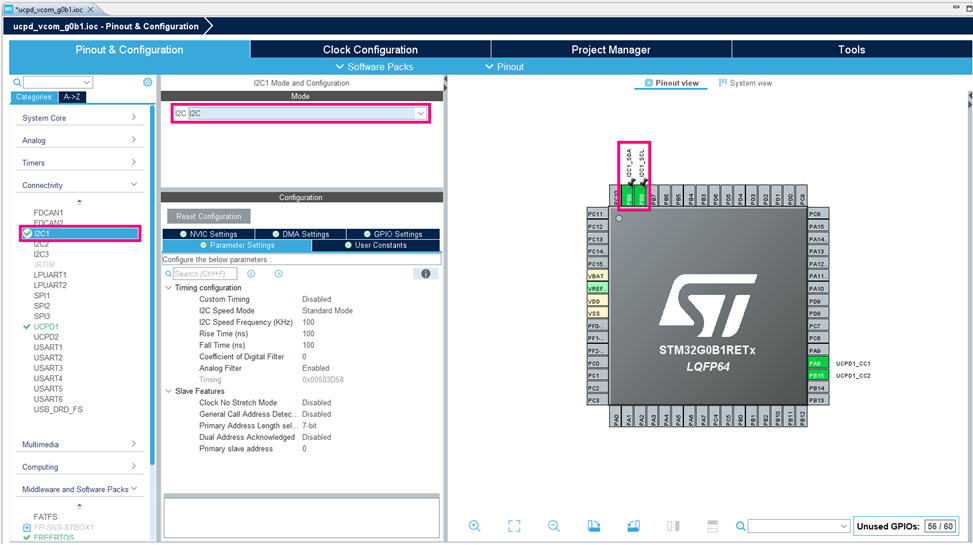Open the NVIC Settings tab
The image size is (973, 545).
[x=208, y=234]
